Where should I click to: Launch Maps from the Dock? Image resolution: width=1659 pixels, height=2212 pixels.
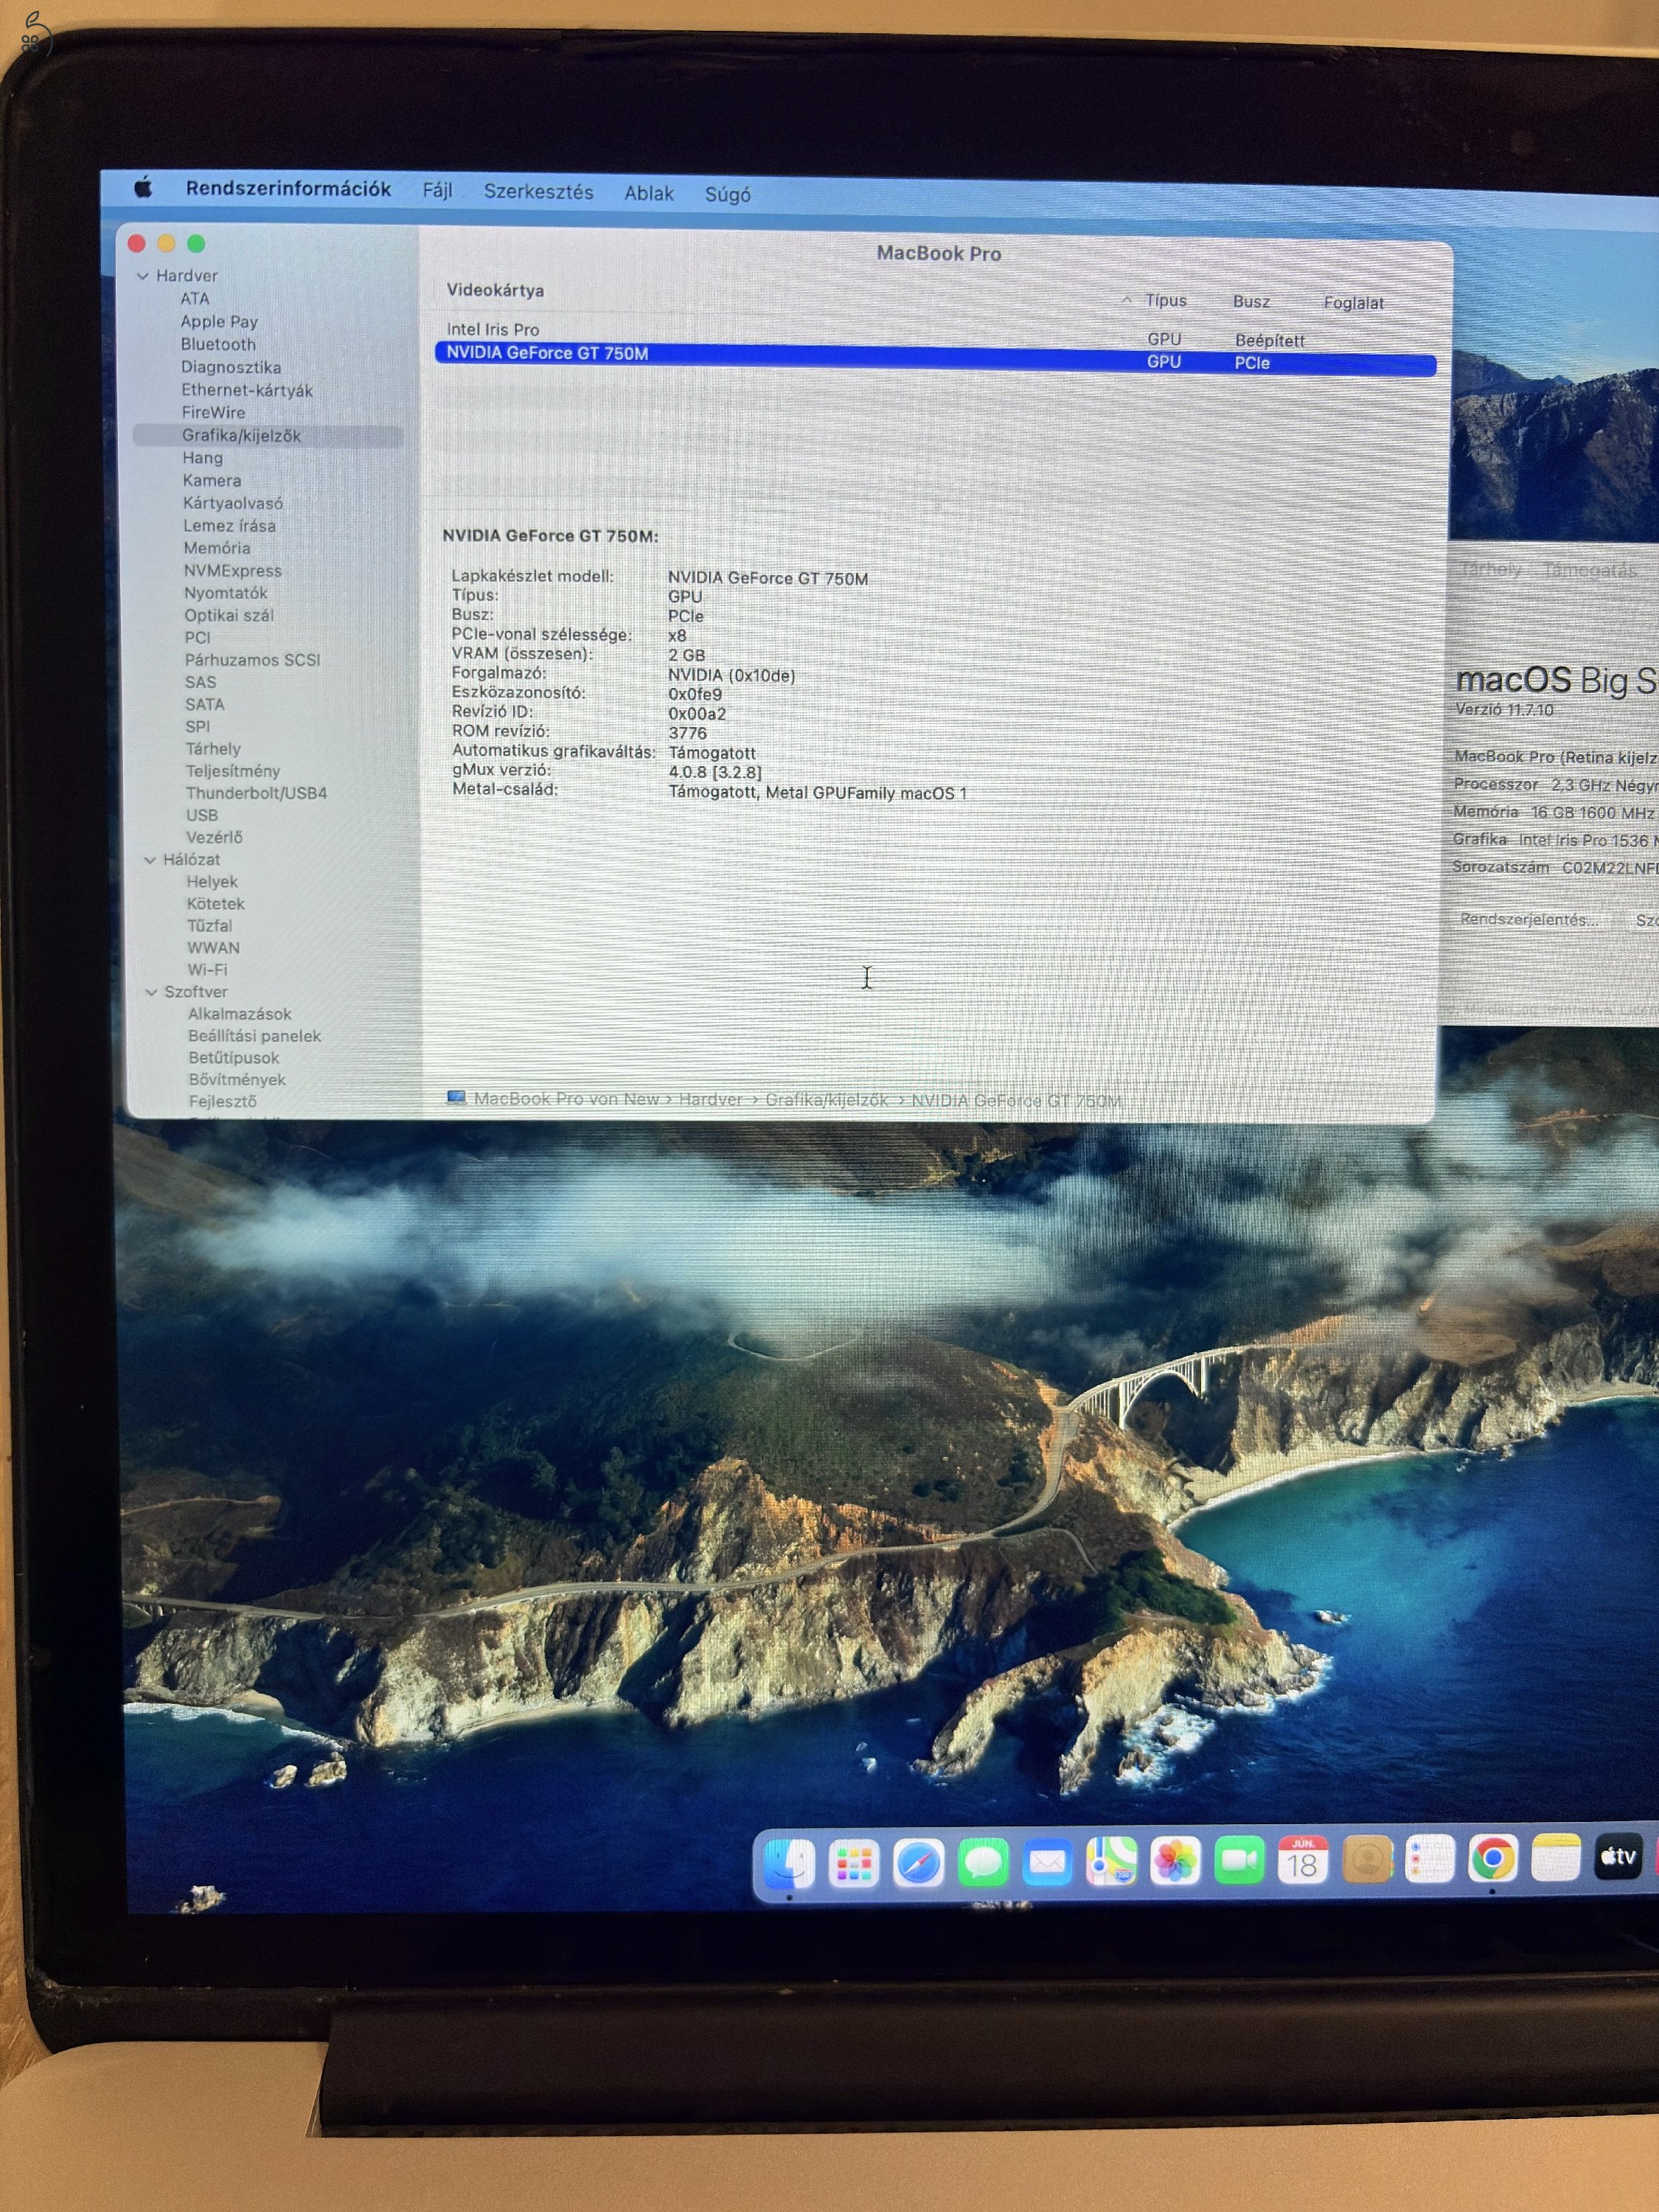click(x=1111, y=1862)
